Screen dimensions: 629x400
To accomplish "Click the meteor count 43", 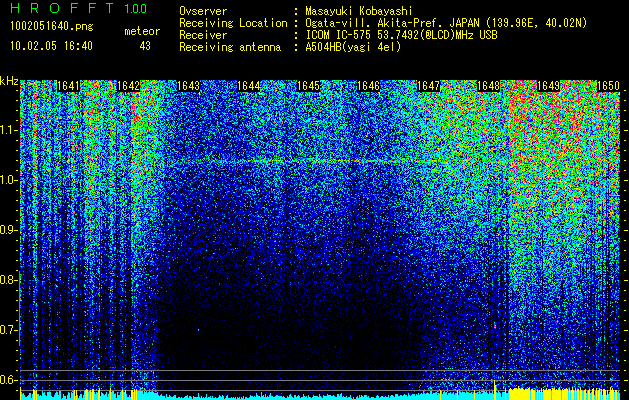I will 145,46.
